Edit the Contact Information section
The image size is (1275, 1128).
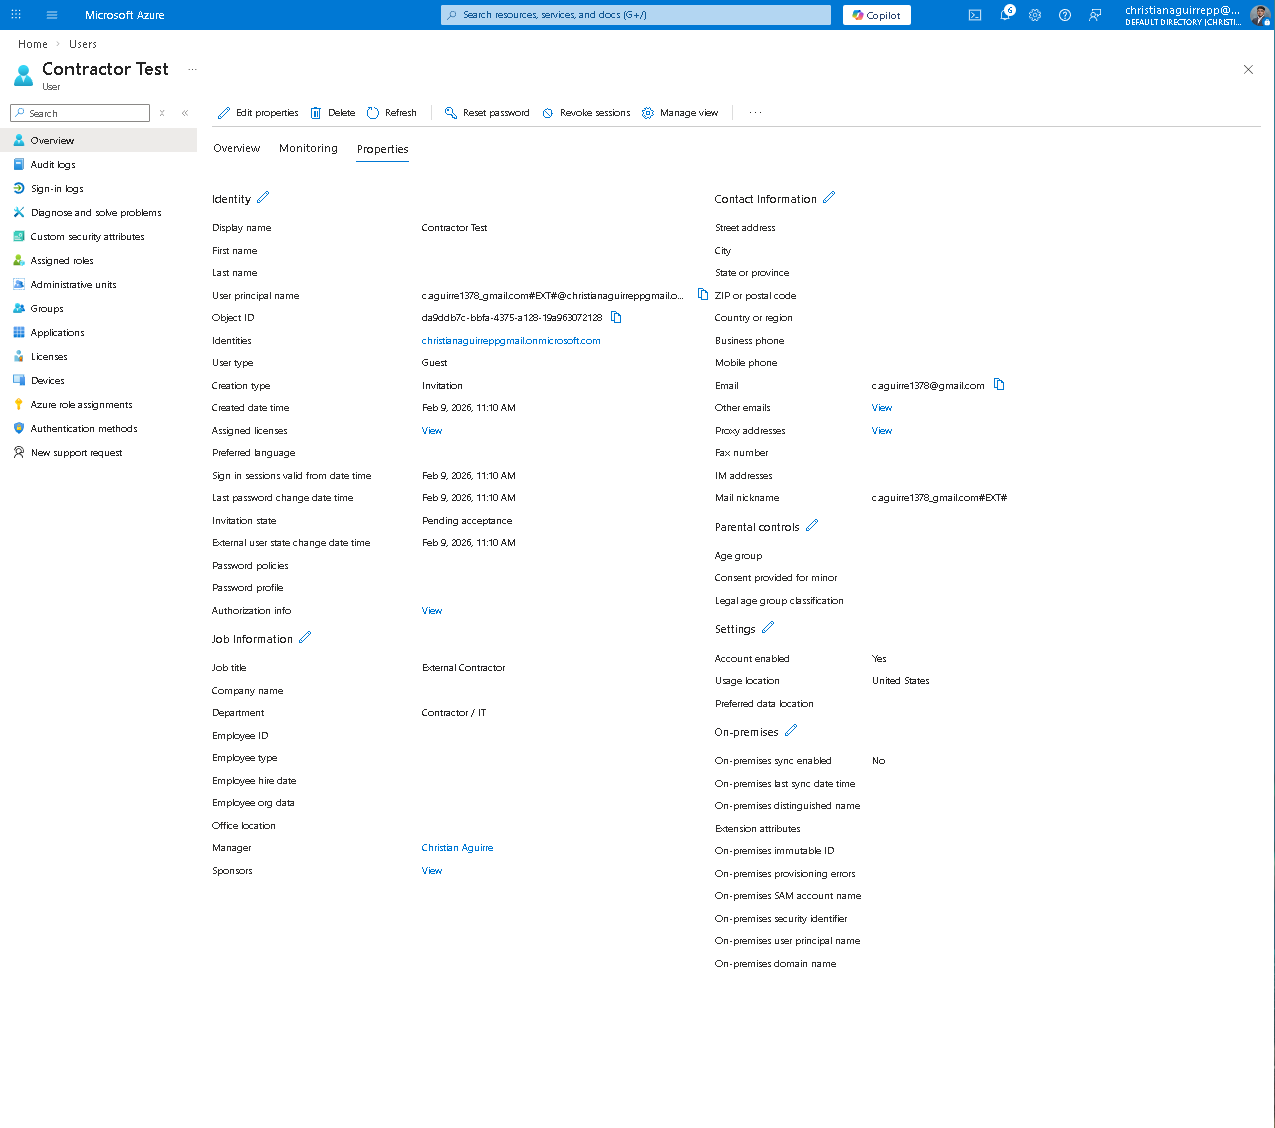point(829,198)
